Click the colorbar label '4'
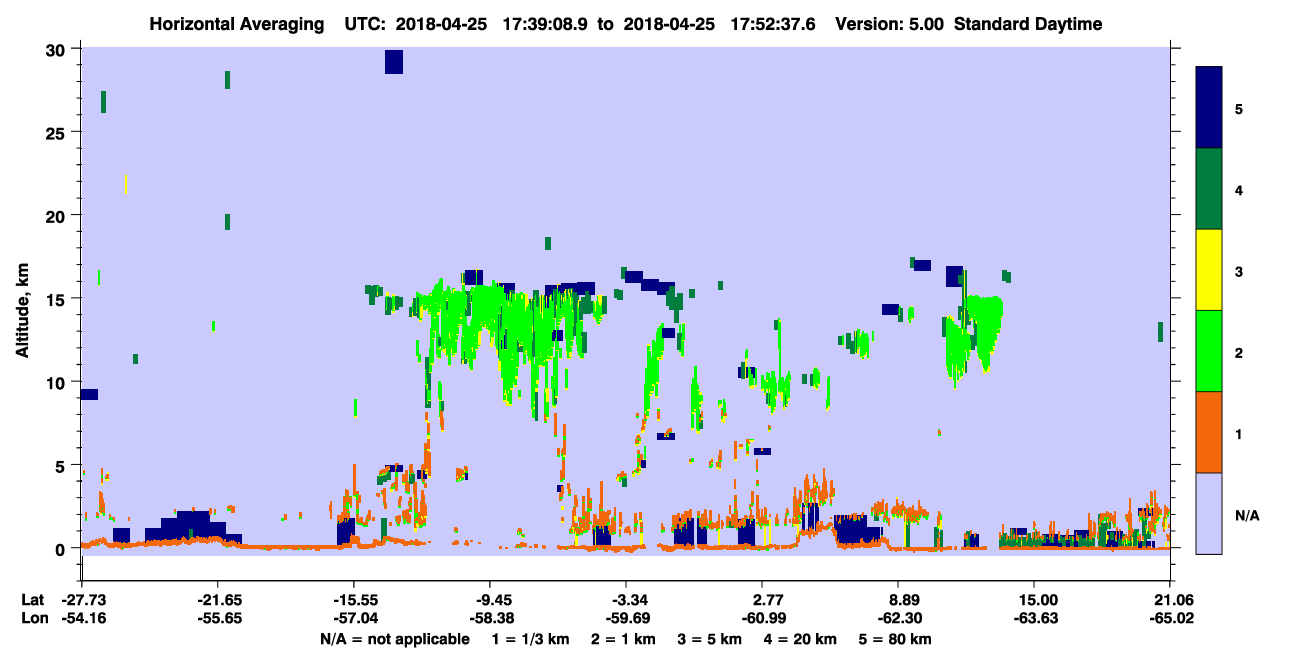The image size is (1300, 667). point(1239,189)
